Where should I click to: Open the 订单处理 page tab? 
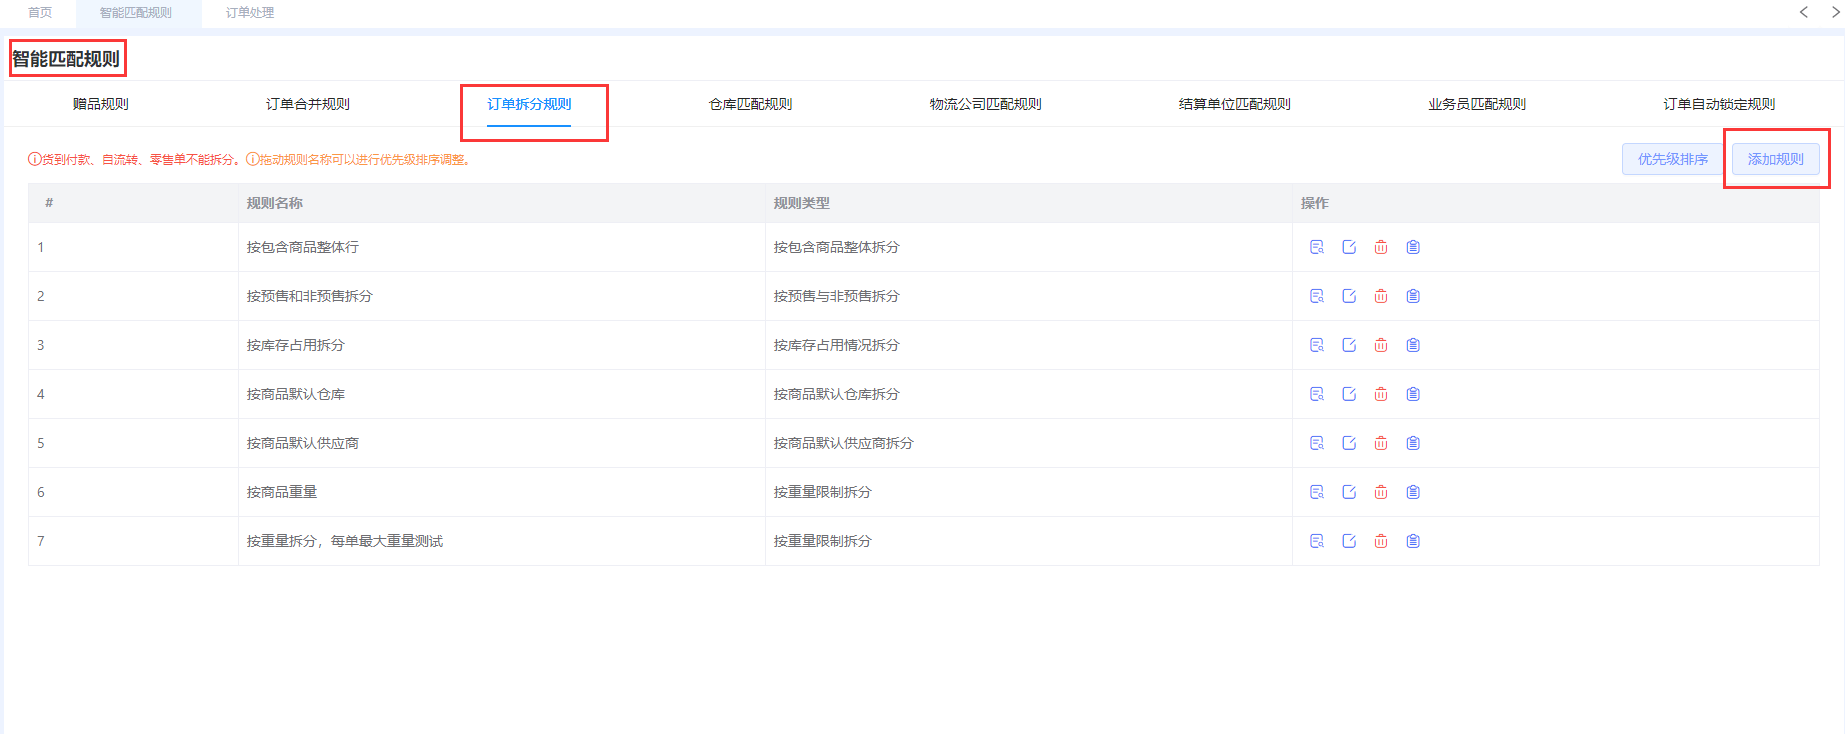click(250, 13)
